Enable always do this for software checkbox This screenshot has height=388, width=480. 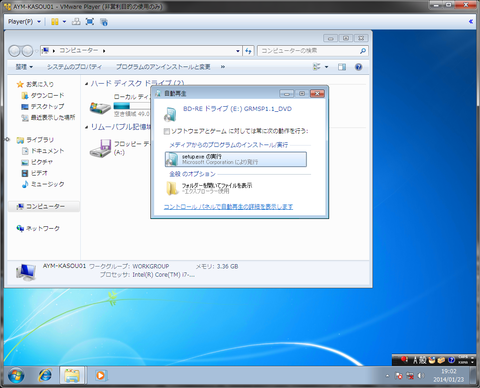(167, 131)
